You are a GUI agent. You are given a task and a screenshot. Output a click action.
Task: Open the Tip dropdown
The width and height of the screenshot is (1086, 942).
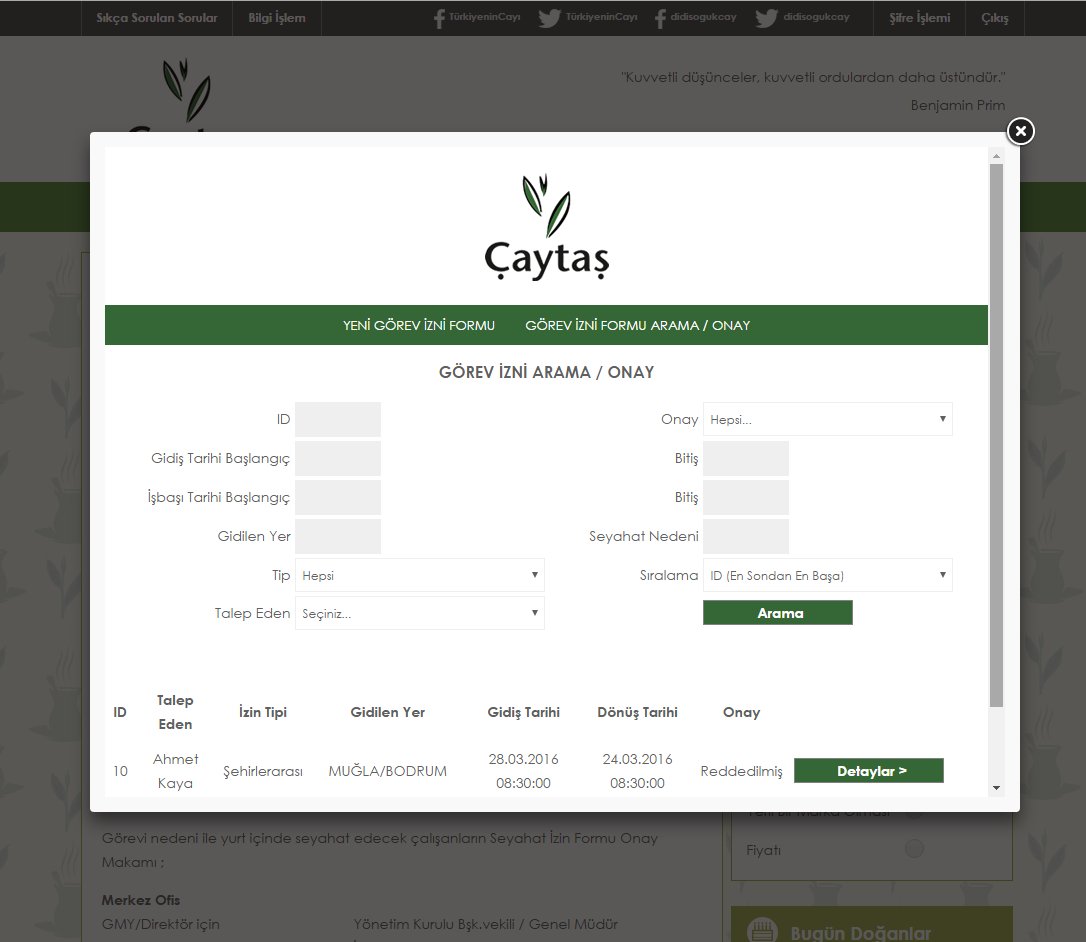pos(420,575)
